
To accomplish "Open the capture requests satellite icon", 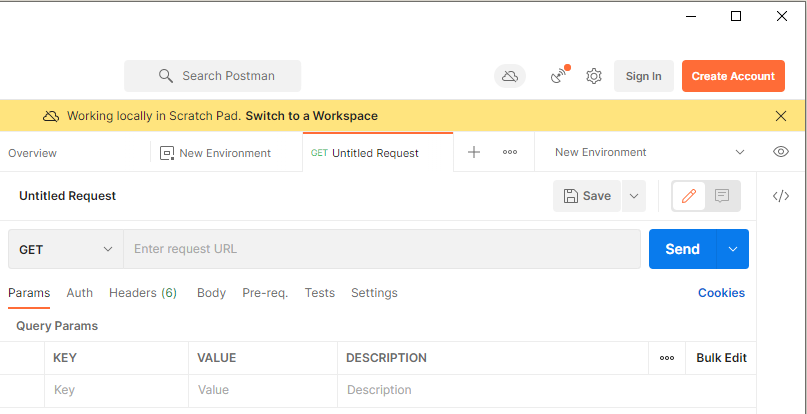I will point(560,75).
